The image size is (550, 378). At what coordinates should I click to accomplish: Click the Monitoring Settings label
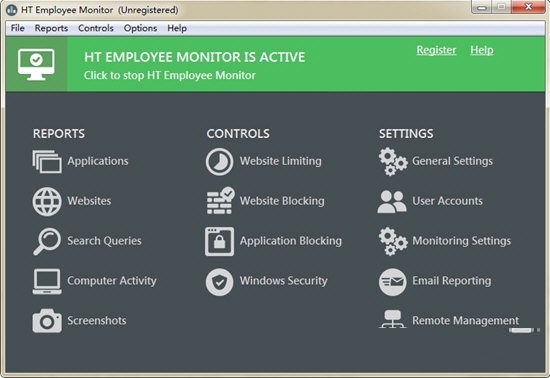tap(462, 241)
